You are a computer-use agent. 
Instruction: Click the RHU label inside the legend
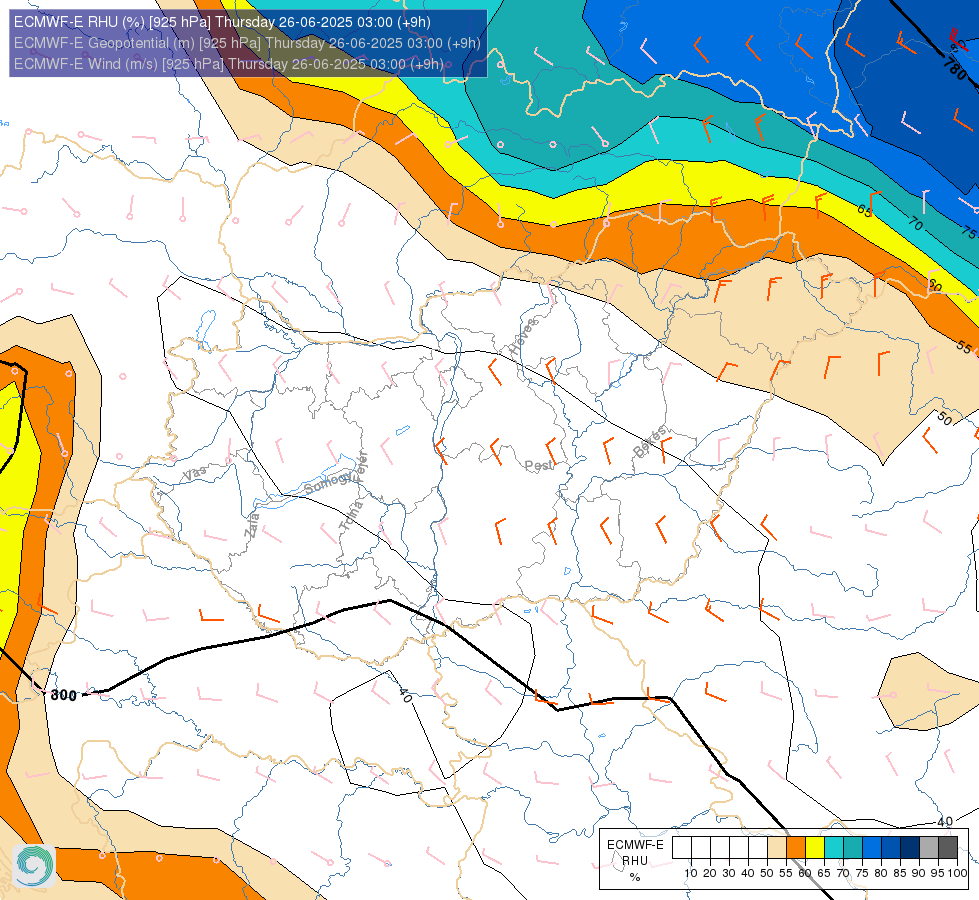[635, 861]
